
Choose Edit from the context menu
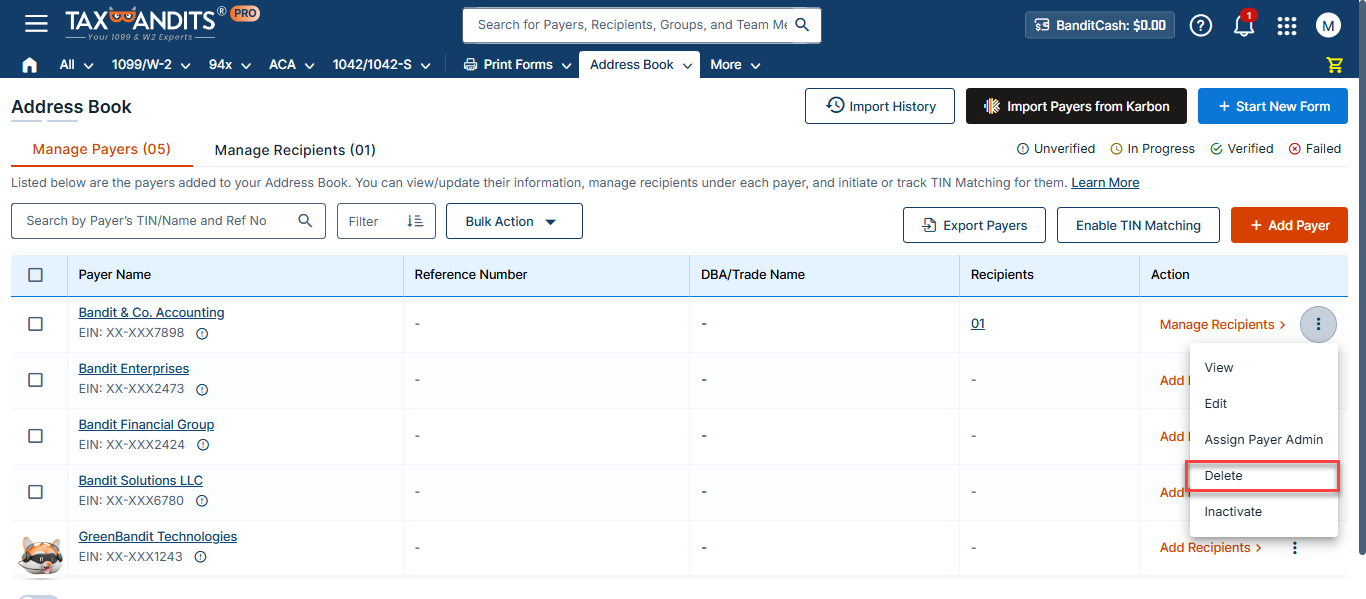pos(1263,404)
